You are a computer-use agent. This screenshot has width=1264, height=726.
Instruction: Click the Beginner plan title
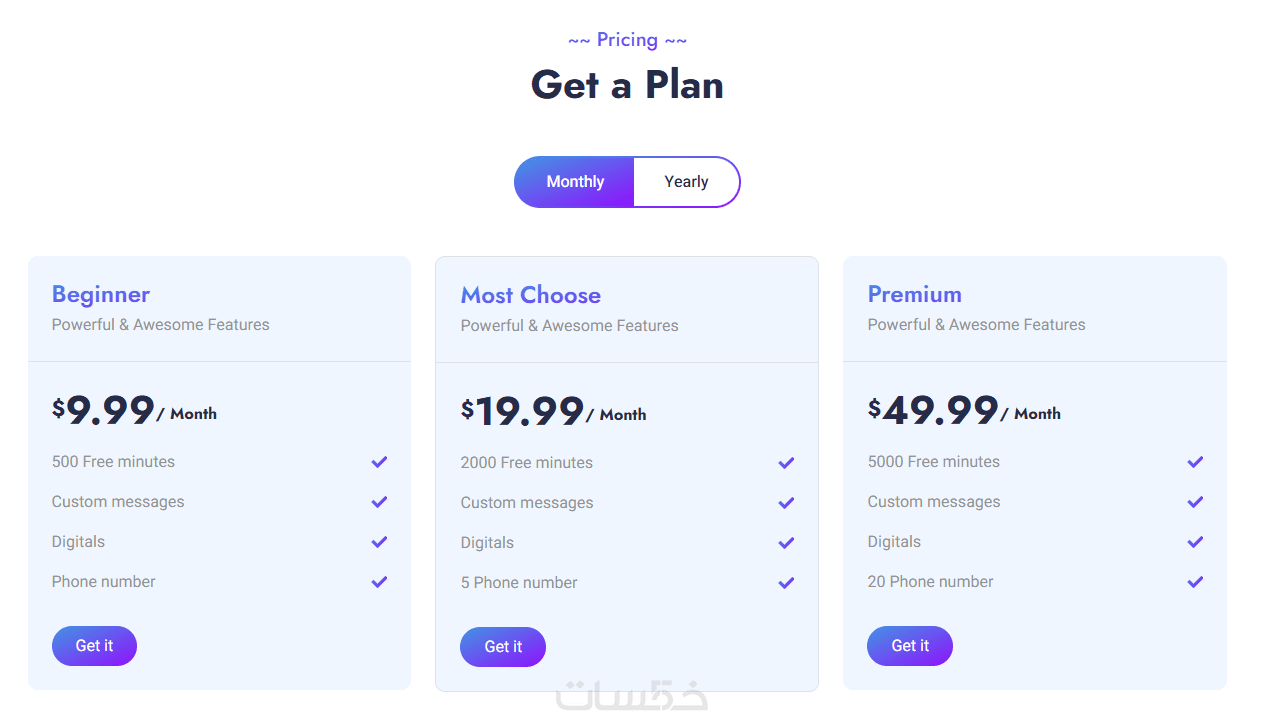pos(101,294)
